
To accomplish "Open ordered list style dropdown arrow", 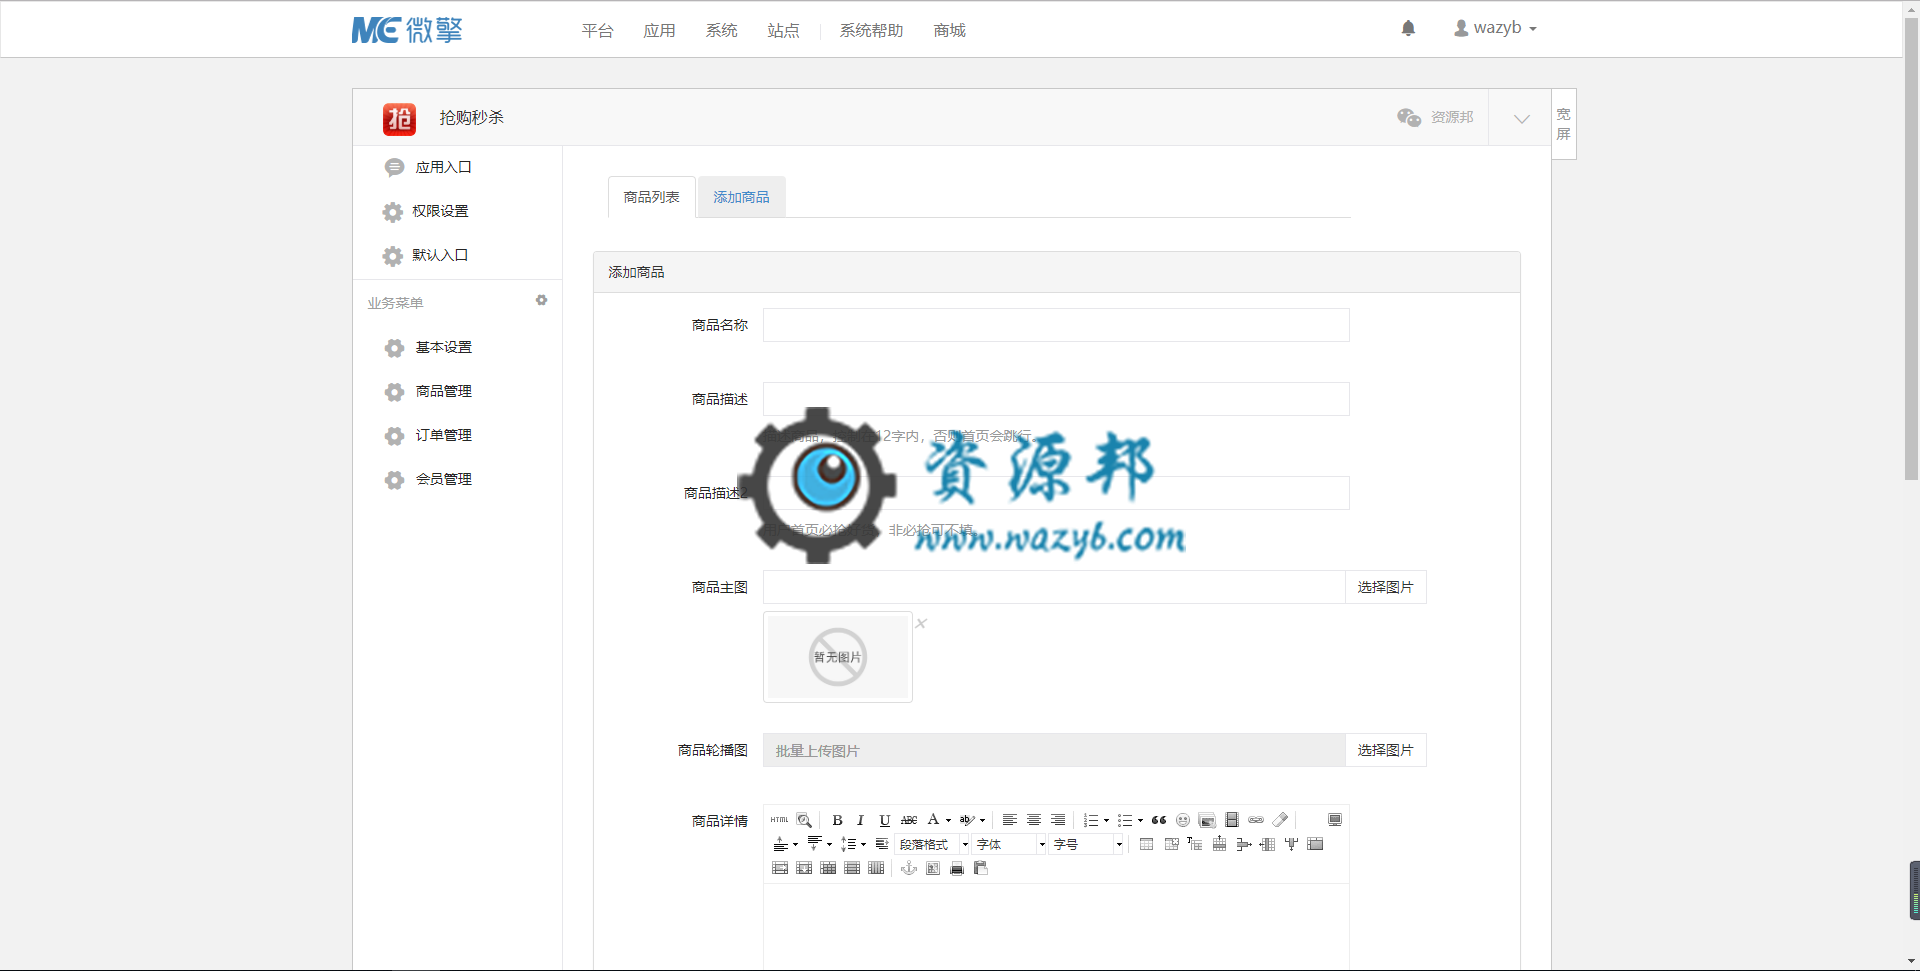I will coord(1106,820).
